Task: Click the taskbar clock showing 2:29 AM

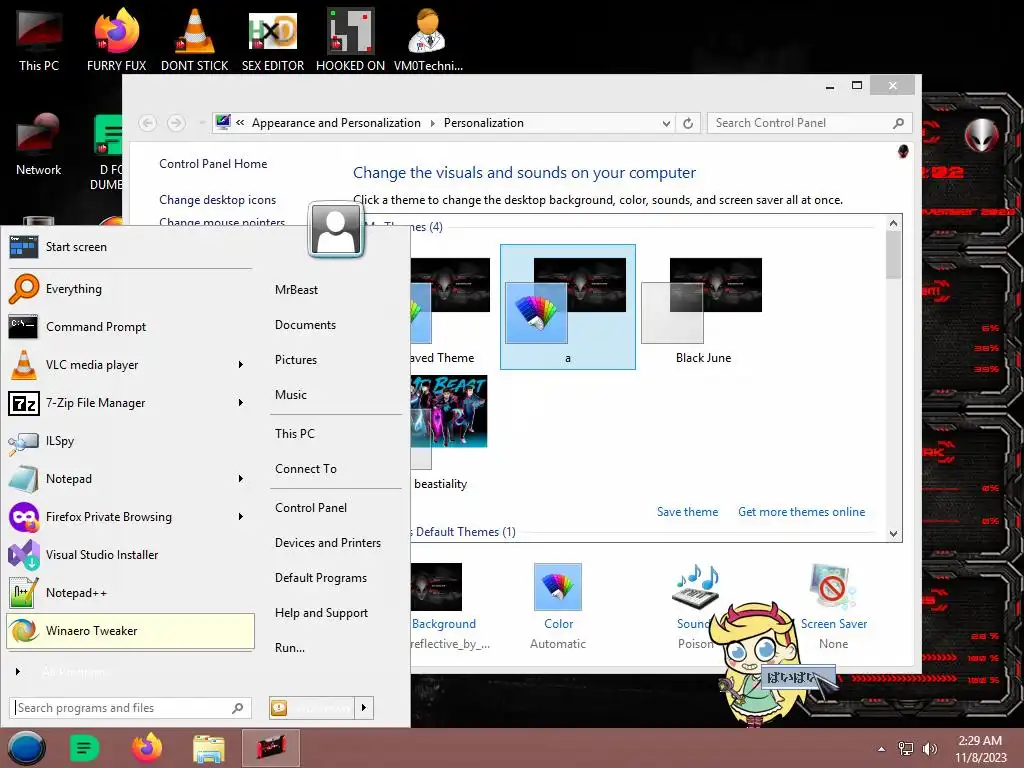Action: point(980,749)
